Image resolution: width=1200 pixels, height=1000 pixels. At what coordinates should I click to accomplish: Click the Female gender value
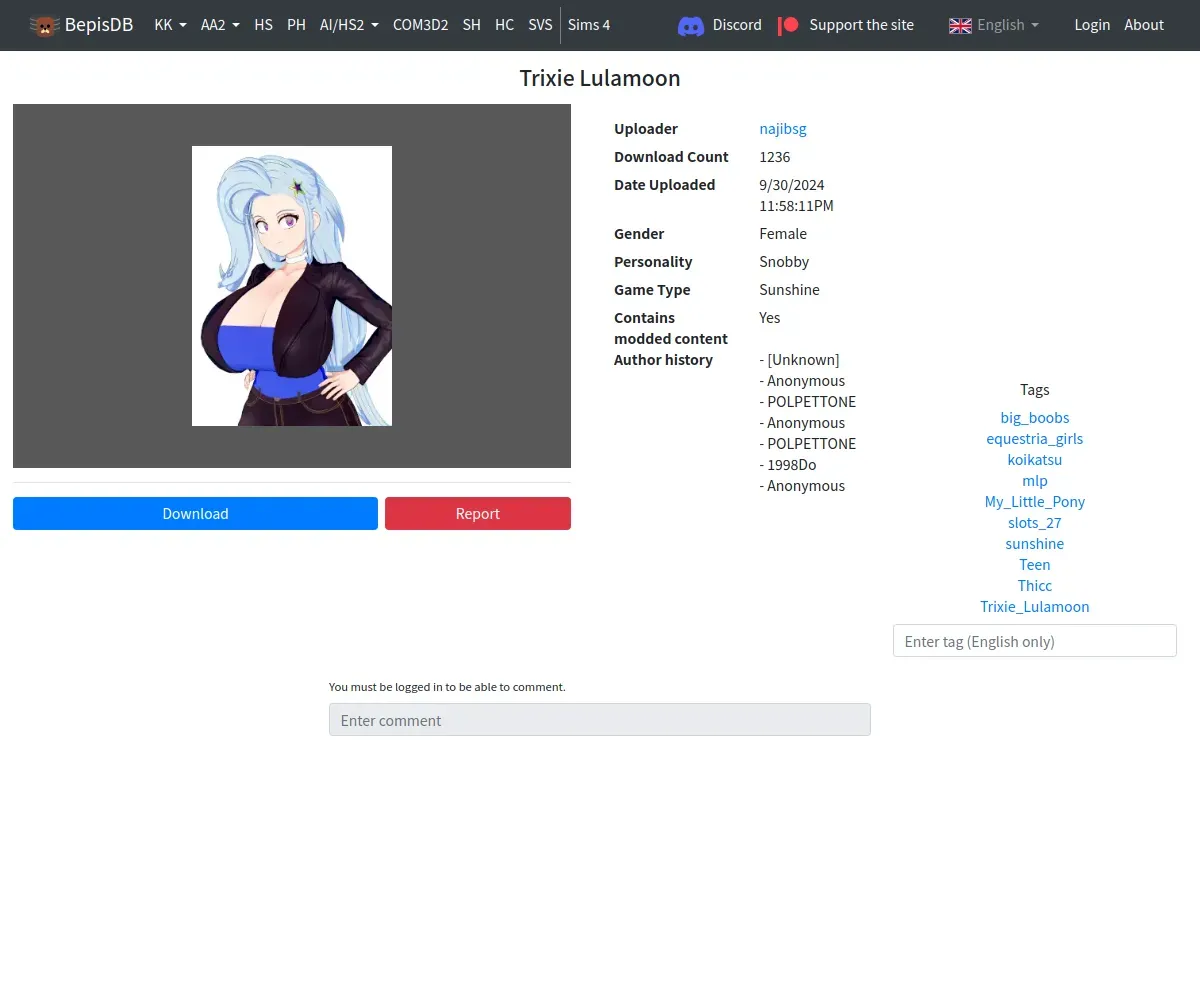tap(783, 234)
